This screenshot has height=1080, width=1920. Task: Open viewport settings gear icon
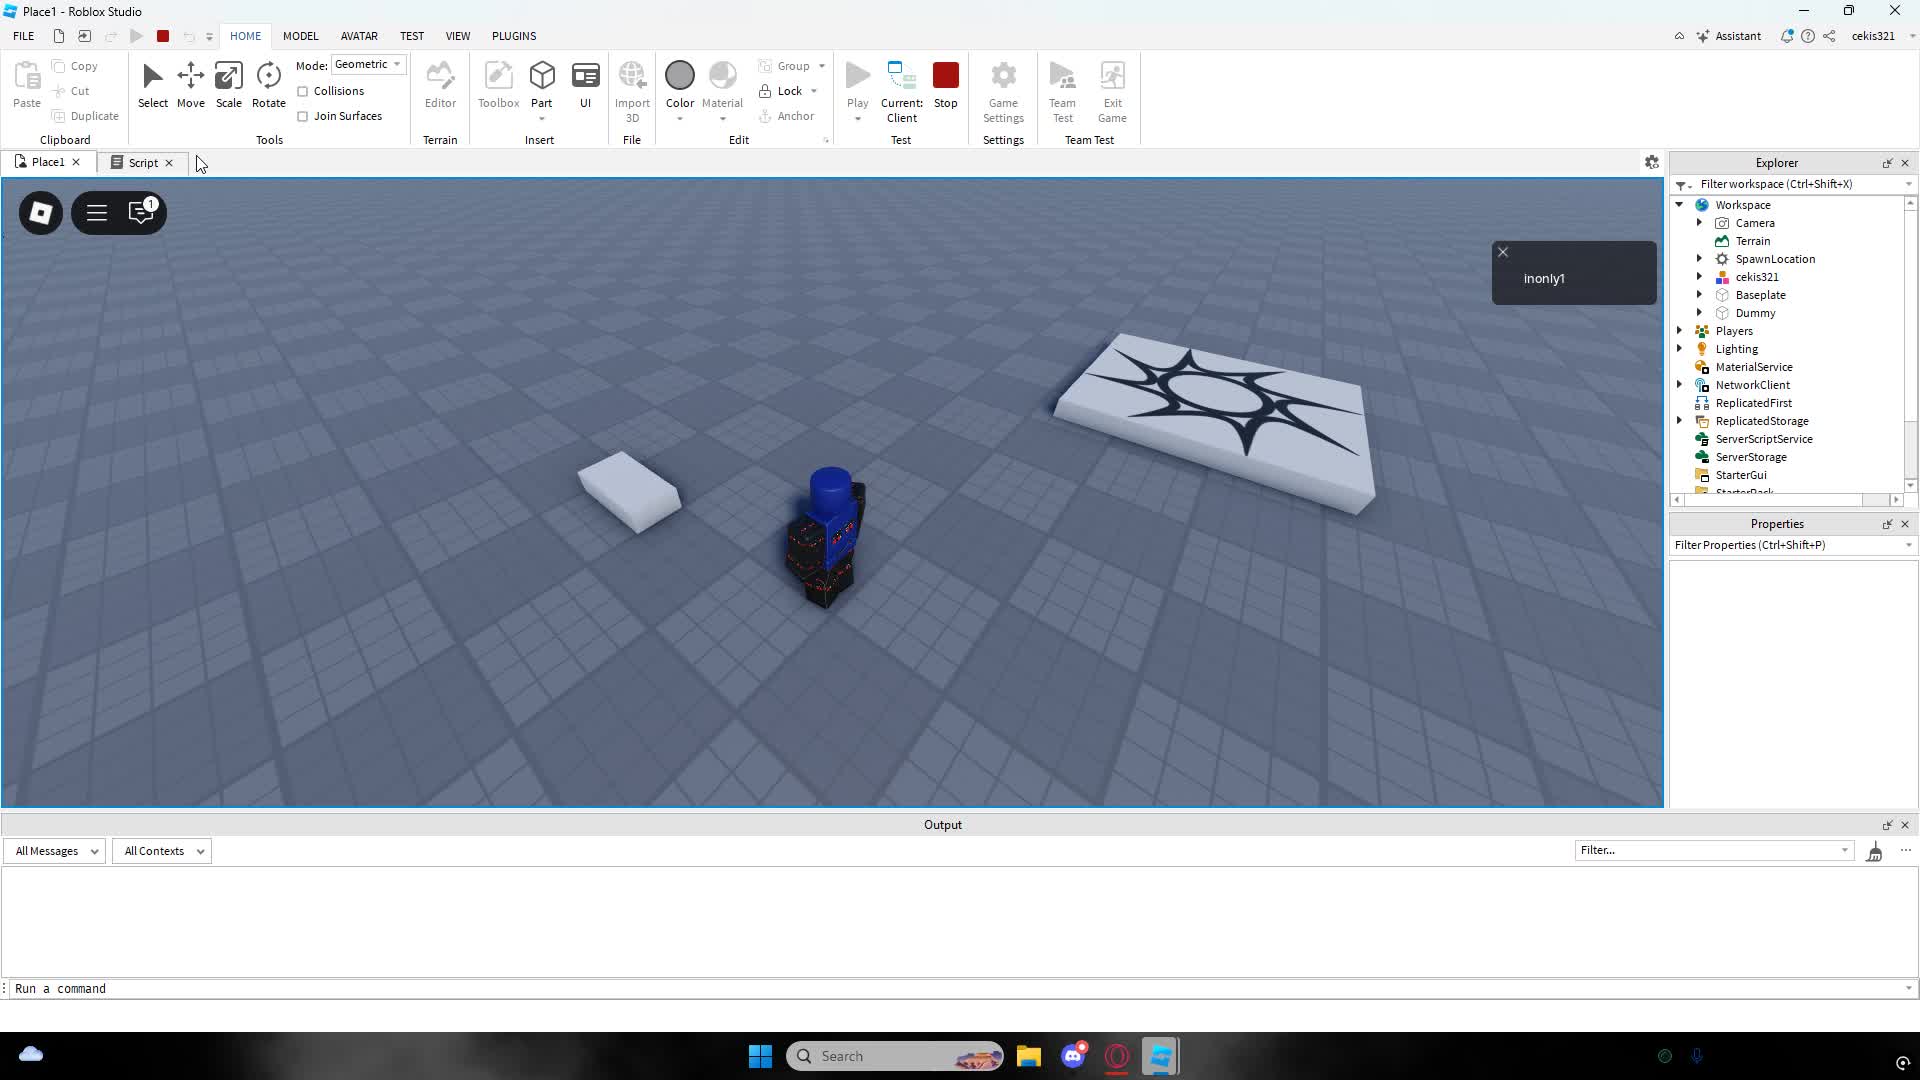point(1652,162)
